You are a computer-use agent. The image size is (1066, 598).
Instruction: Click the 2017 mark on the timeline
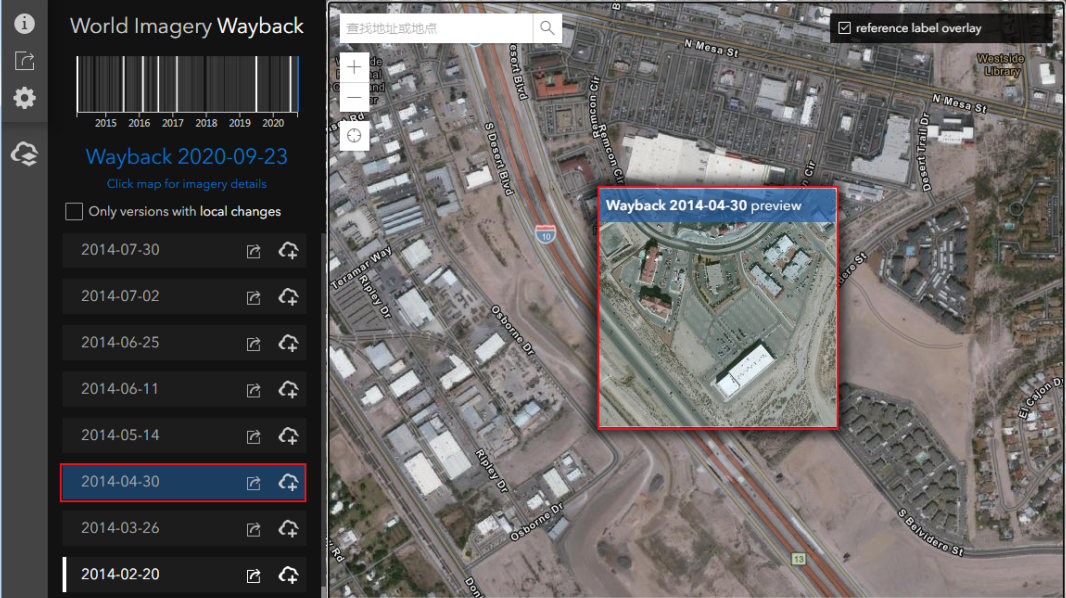point(173,123)
